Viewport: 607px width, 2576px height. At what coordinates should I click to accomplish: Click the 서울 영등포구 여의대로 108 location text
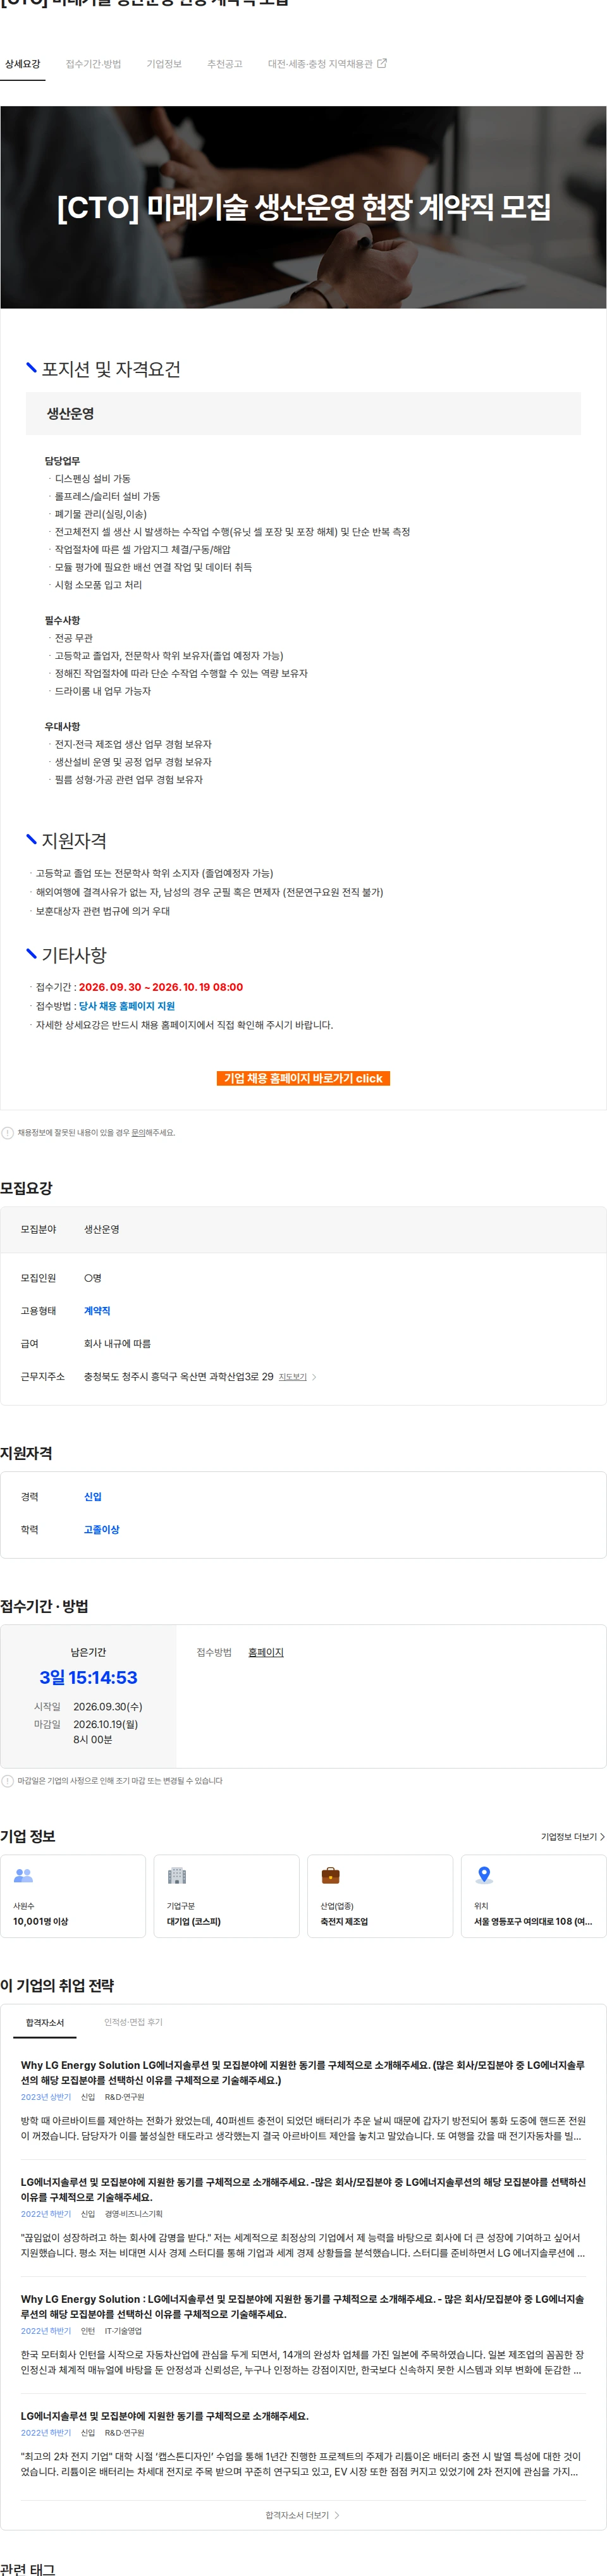tap(533, 1921)
